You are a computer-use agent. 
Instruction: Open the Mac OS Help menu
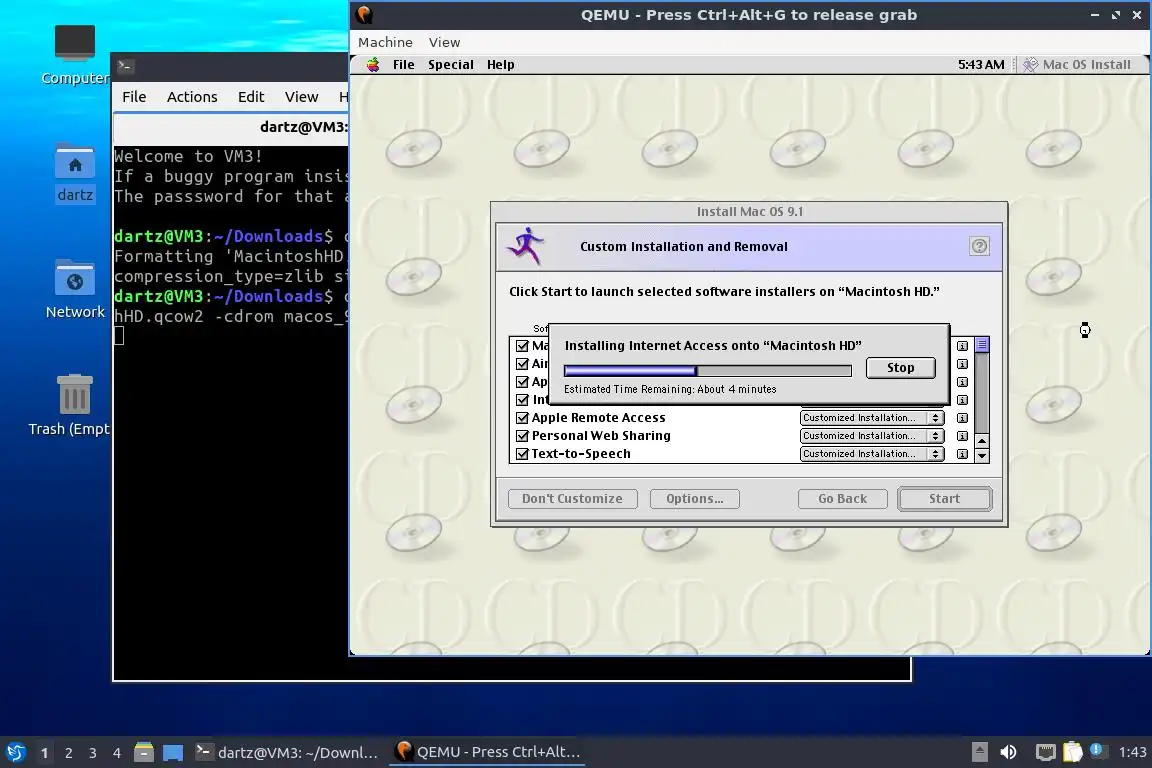500,65
